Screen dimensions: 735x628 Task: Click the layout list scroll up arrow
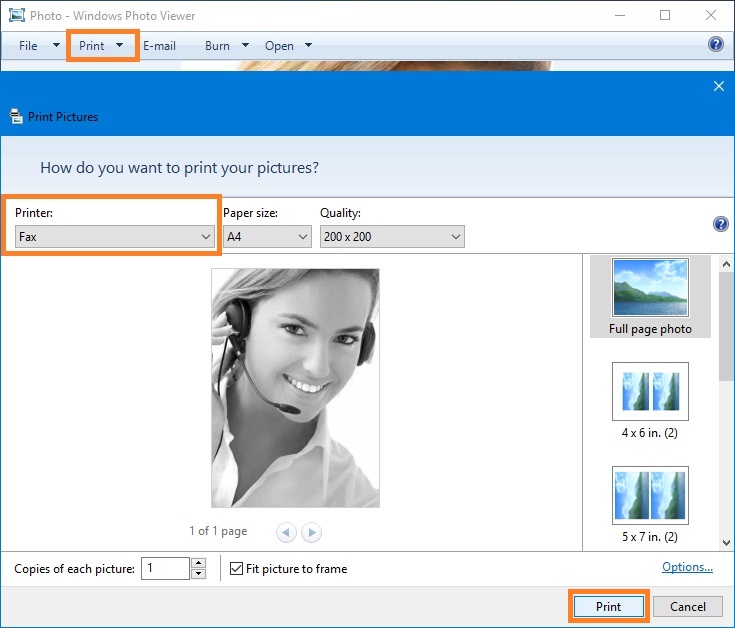click(x=727, y=264)
